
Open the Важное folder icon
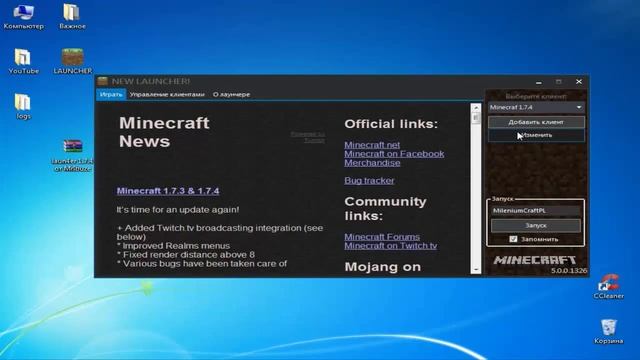(72, 17)
